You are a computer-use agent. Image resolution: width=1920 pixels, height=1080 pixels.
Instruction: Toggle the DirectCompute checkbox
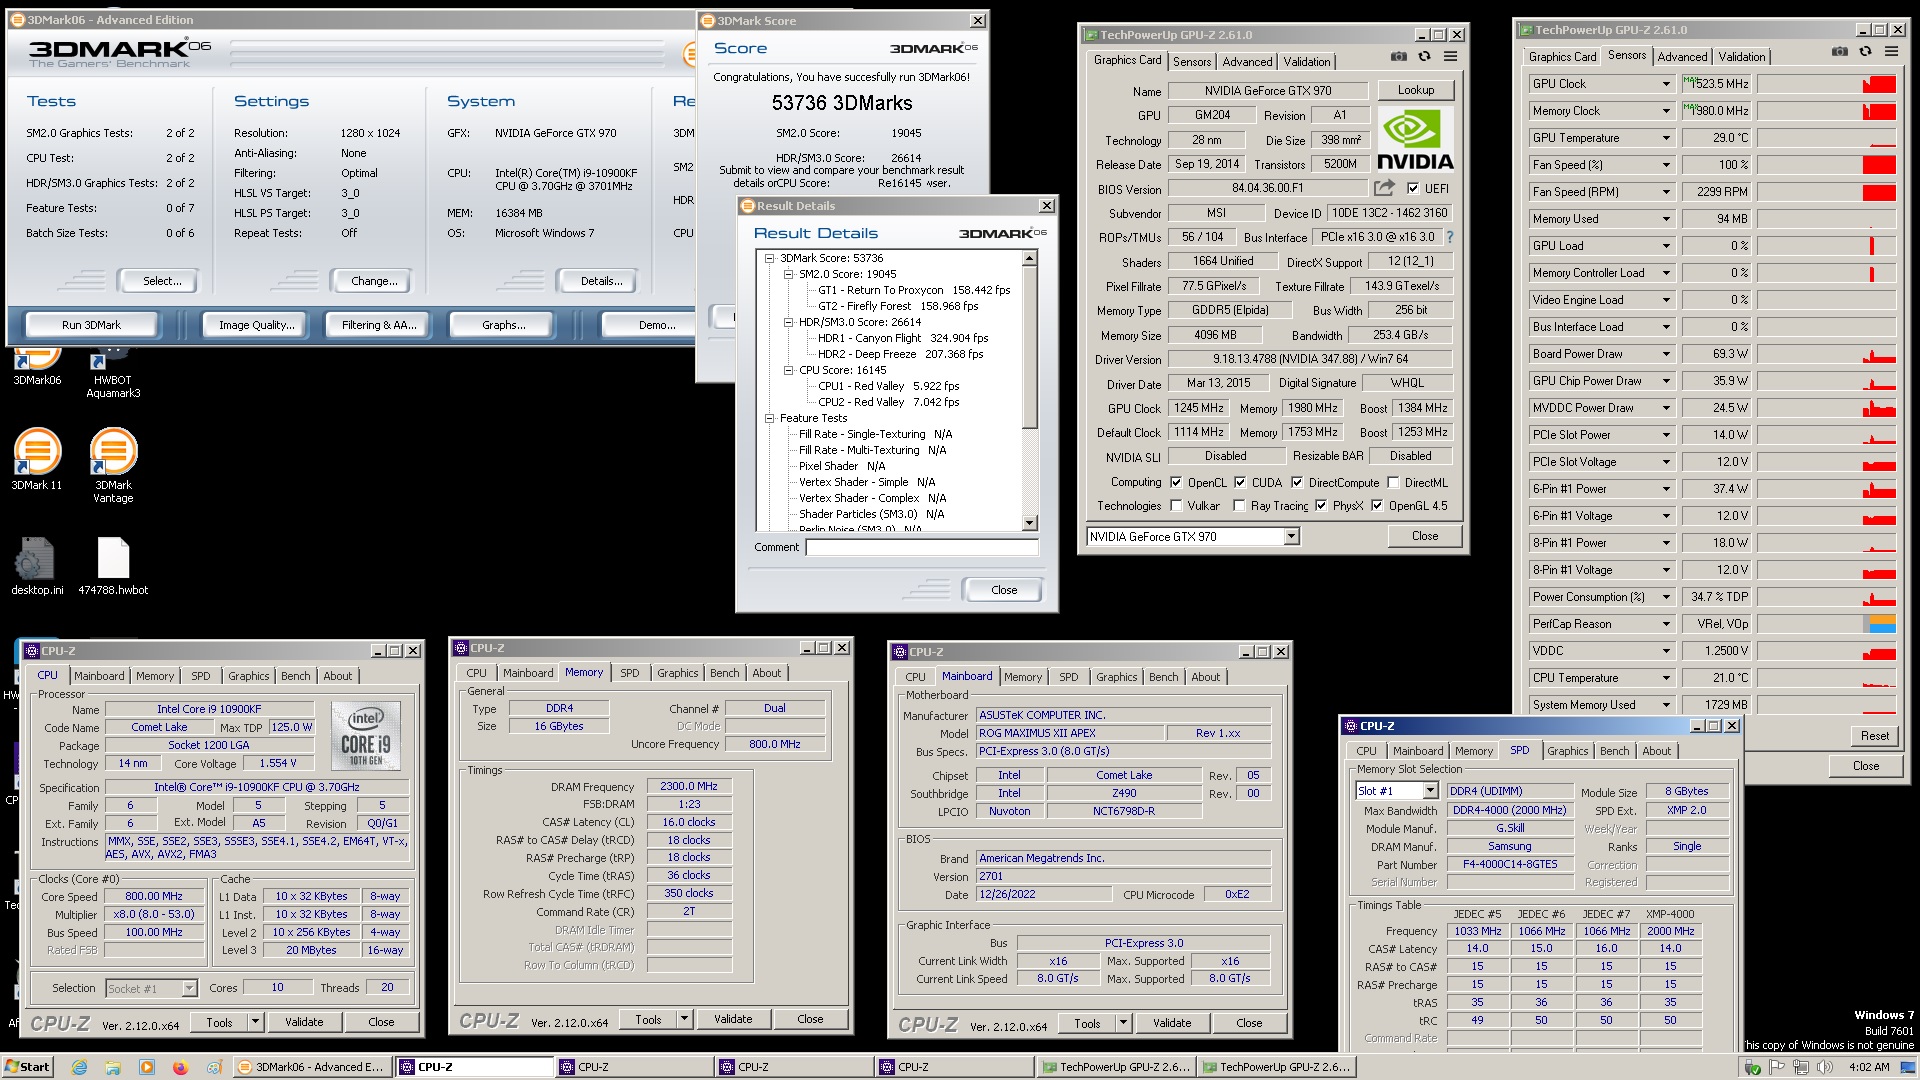pyautogui.click(x=1297, y=482)
